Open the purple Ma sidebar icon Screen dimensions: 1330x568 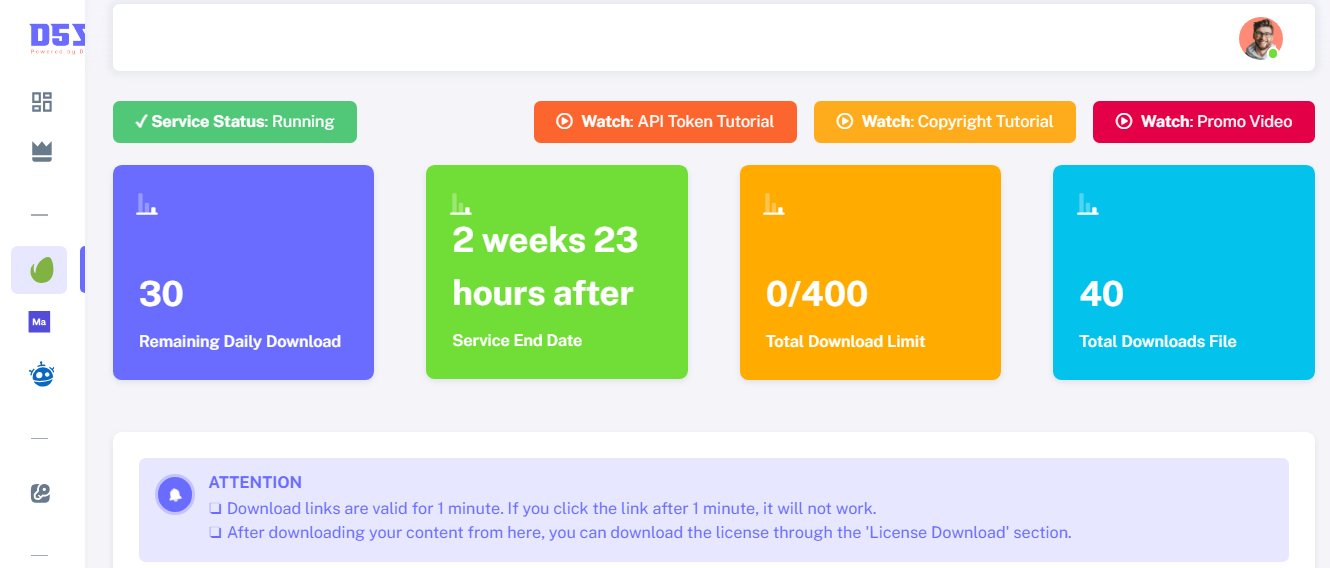coord(40,322)
